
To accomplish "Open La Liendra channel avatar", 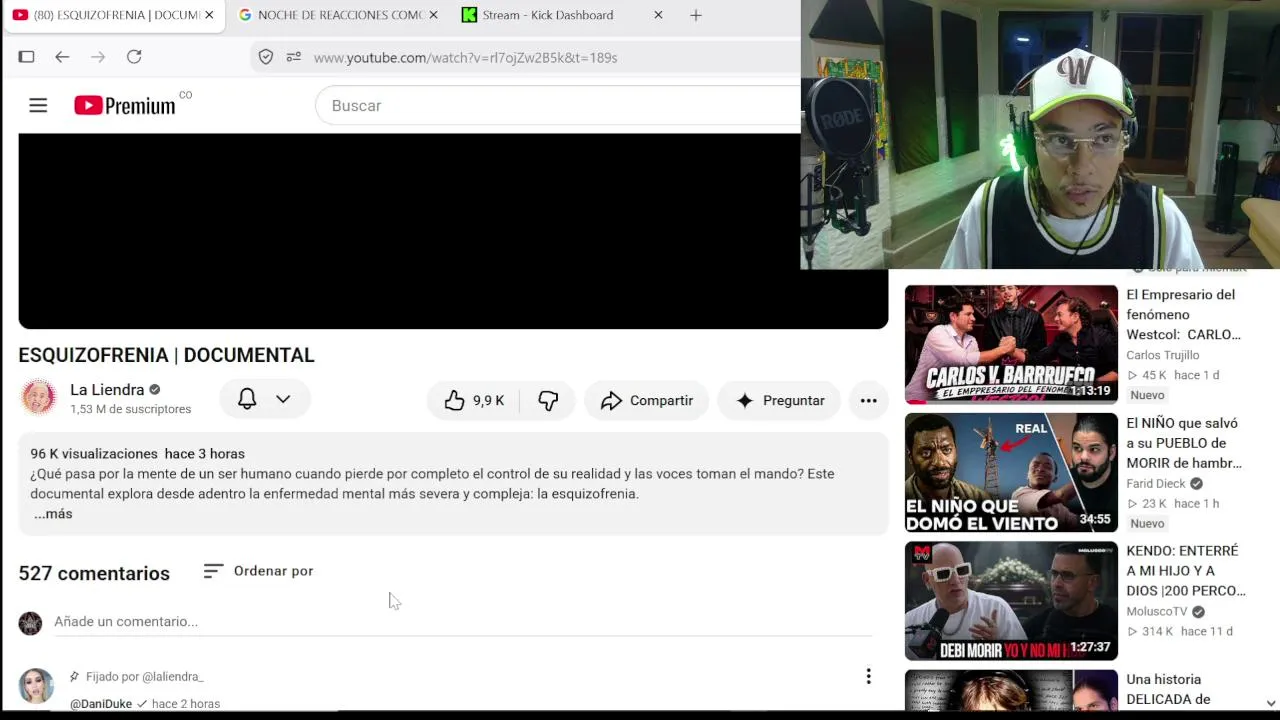I will [38, 398].
